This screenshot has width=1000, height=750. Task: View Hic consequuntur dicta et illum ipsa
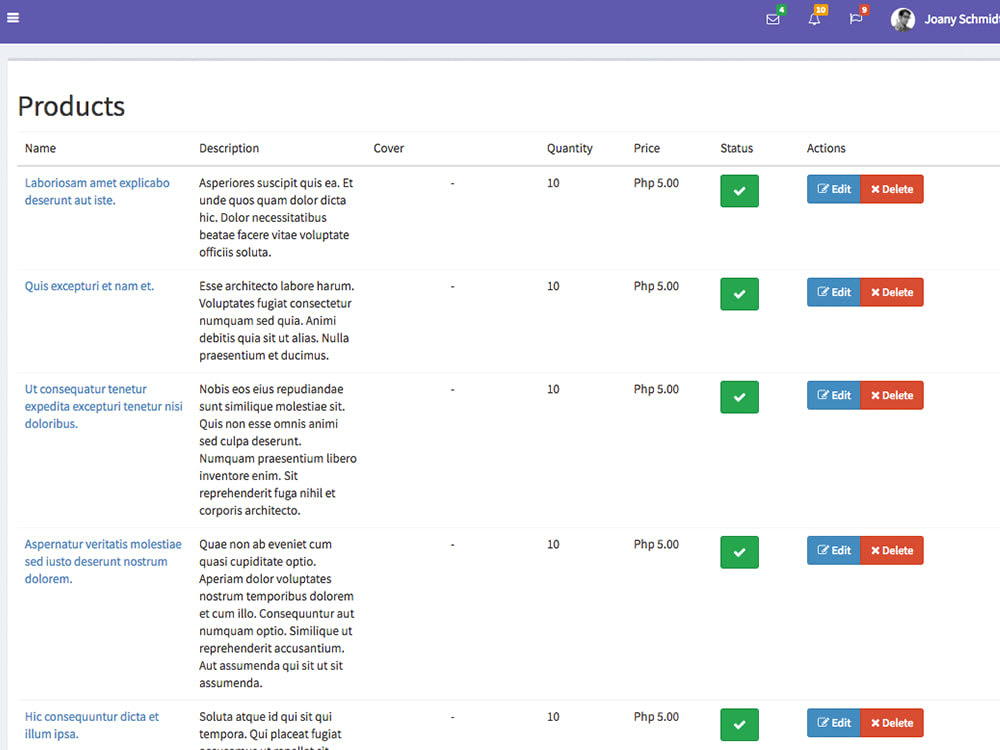point(91,723)
